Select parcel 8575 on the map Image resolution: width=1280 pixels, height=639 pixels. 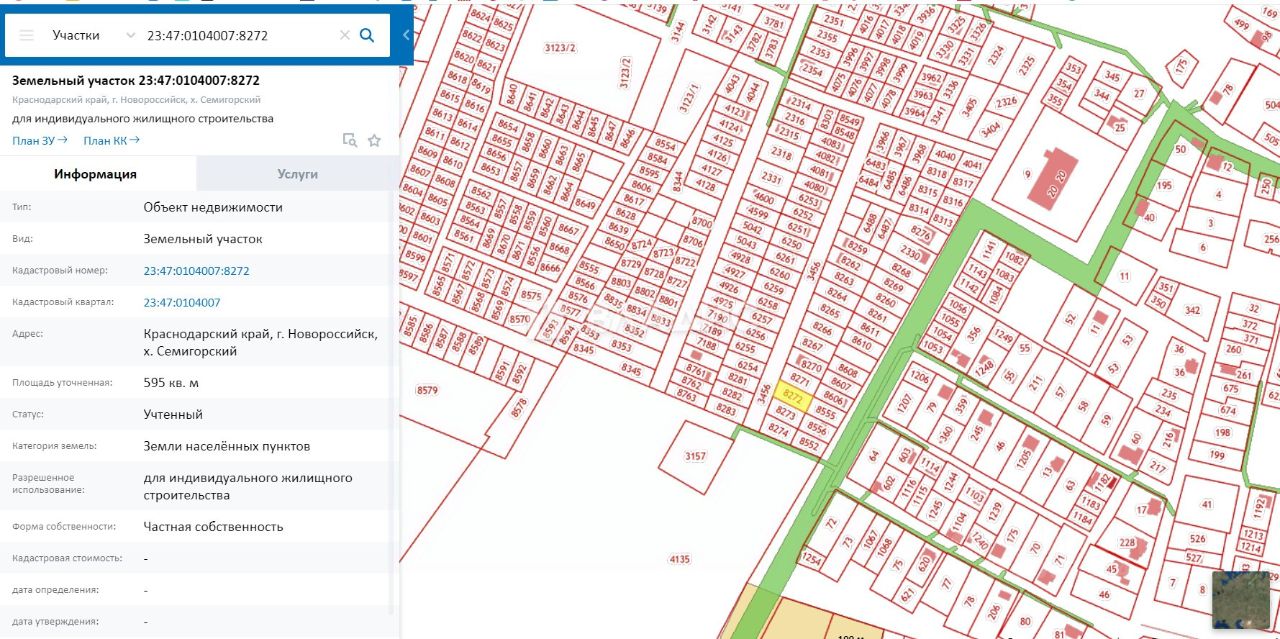click(x=531, y=295)
